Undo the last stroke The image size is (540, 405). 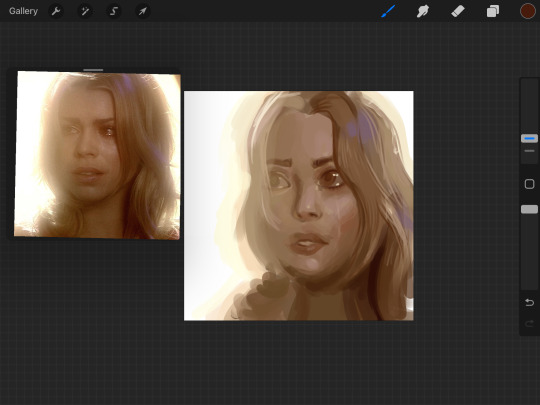[529, 302]
